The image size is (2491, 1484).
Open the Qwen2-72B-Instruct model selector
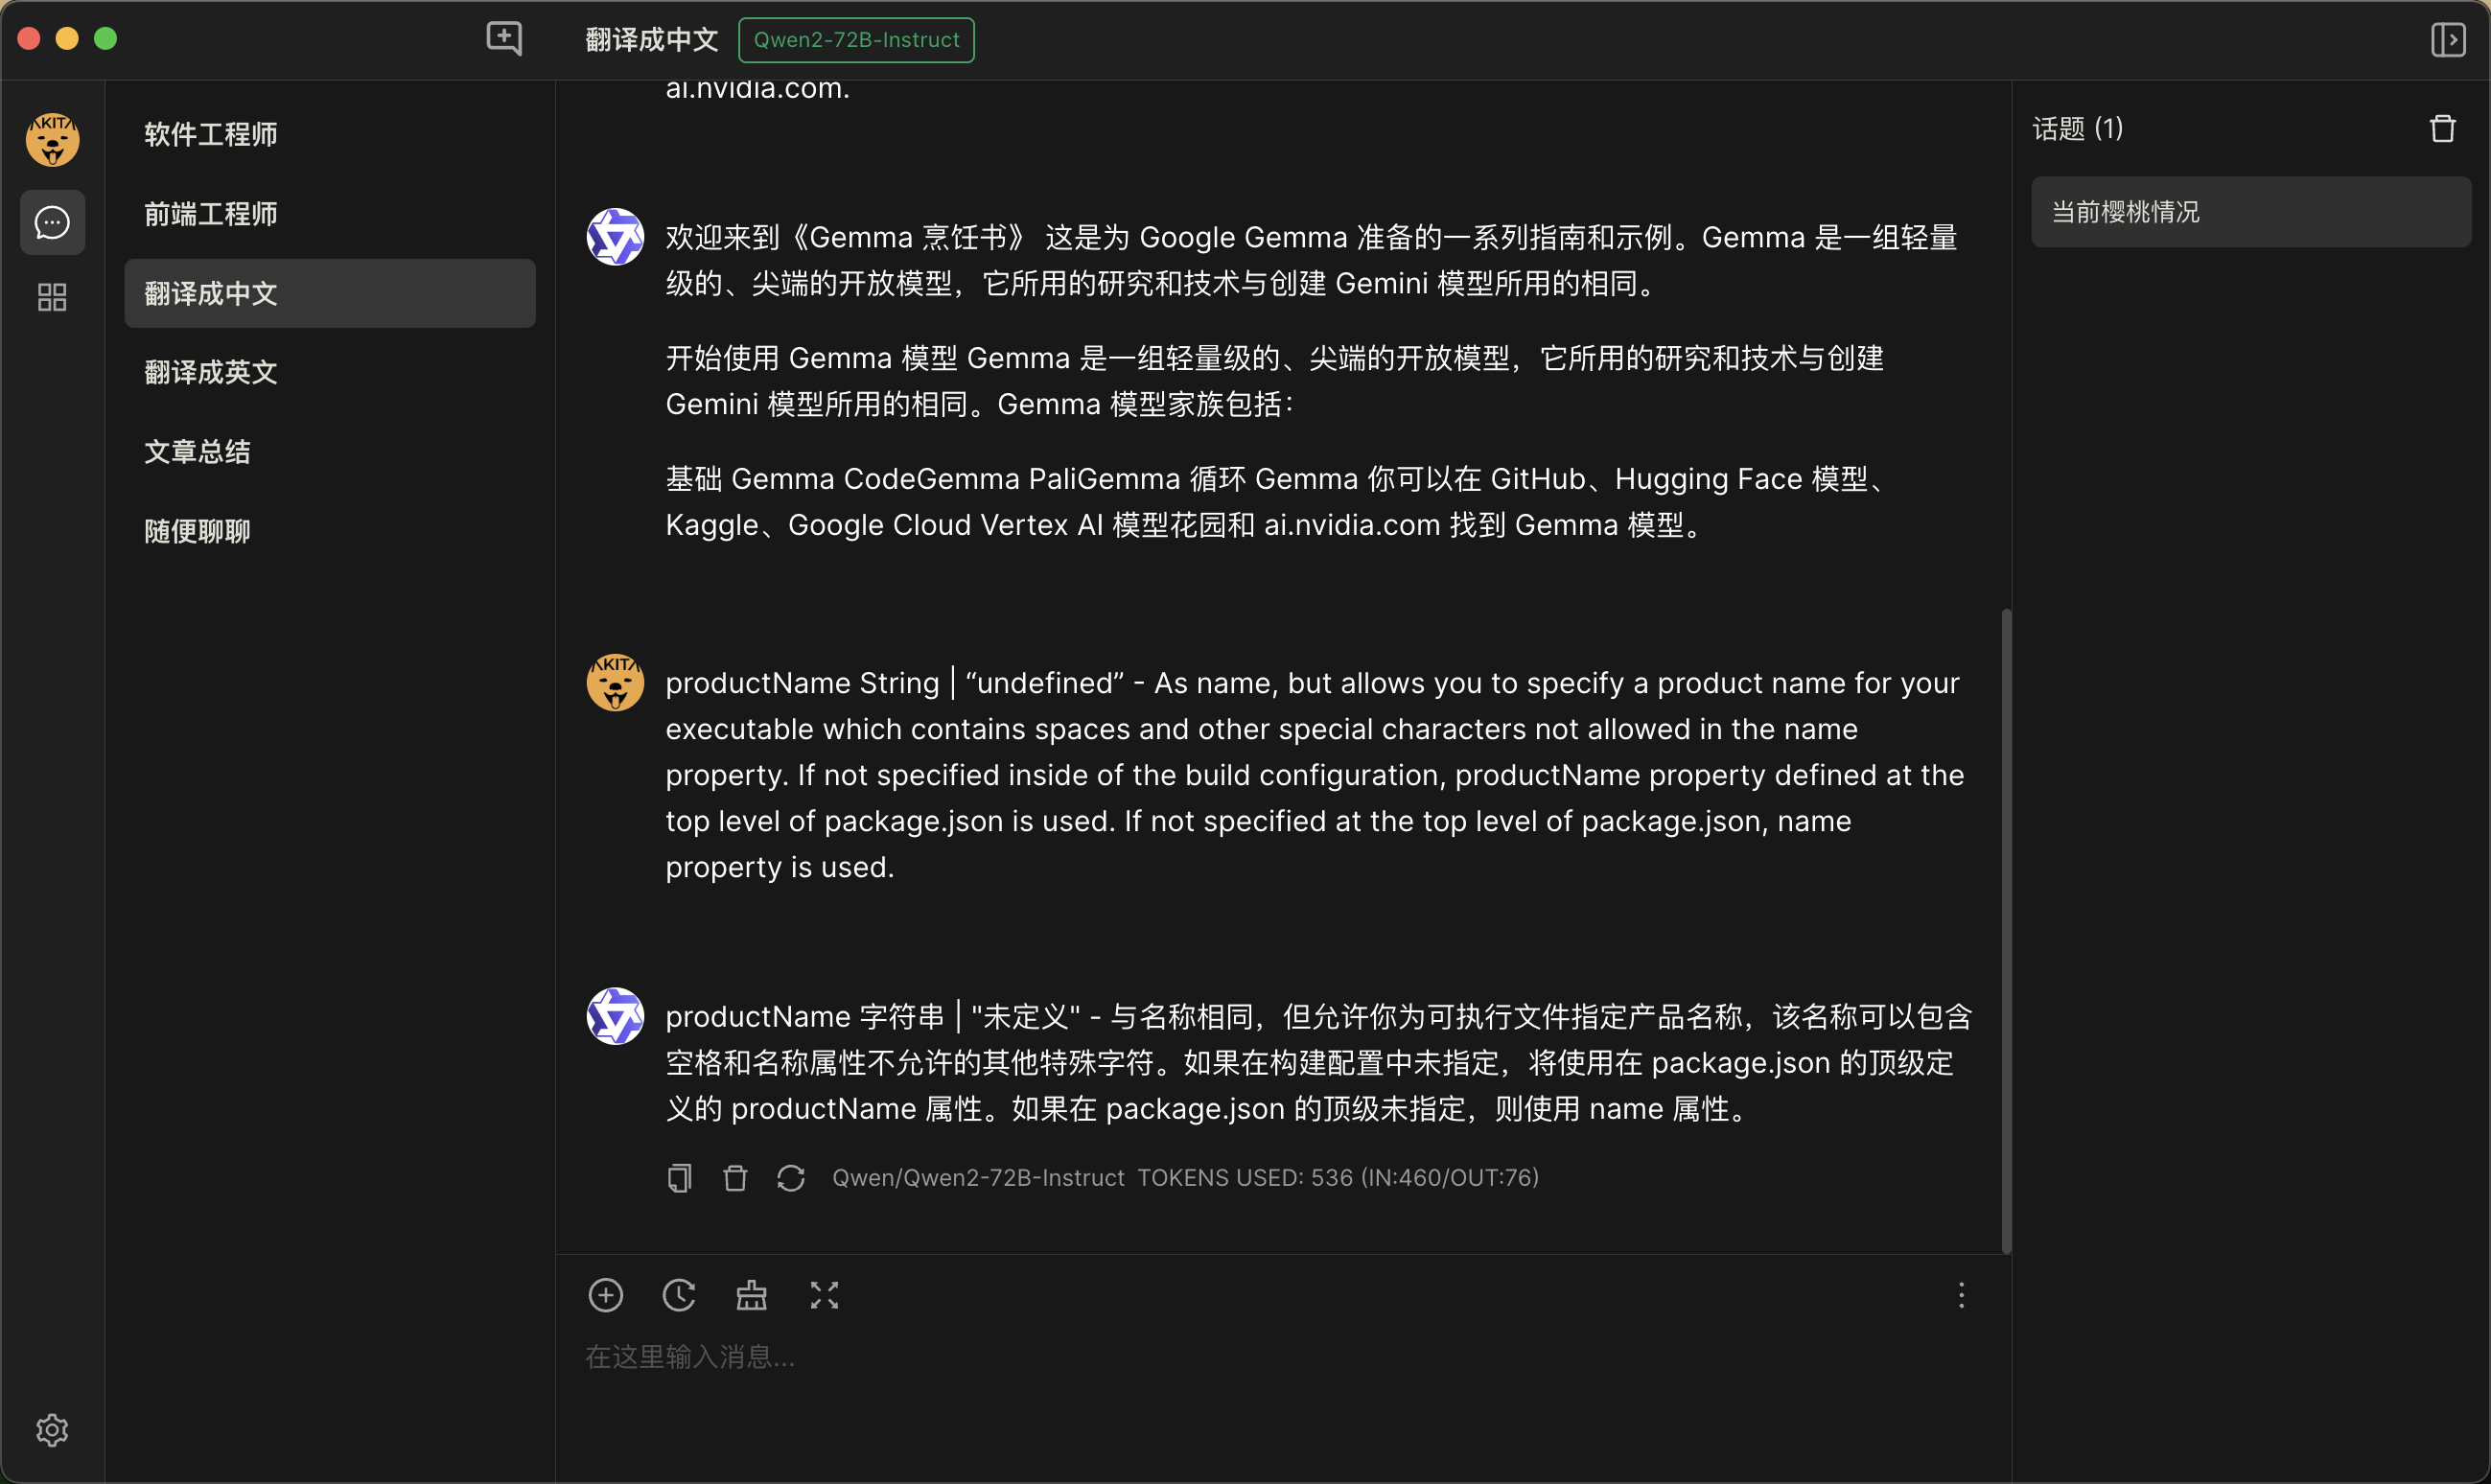click(x=856, y=40)
